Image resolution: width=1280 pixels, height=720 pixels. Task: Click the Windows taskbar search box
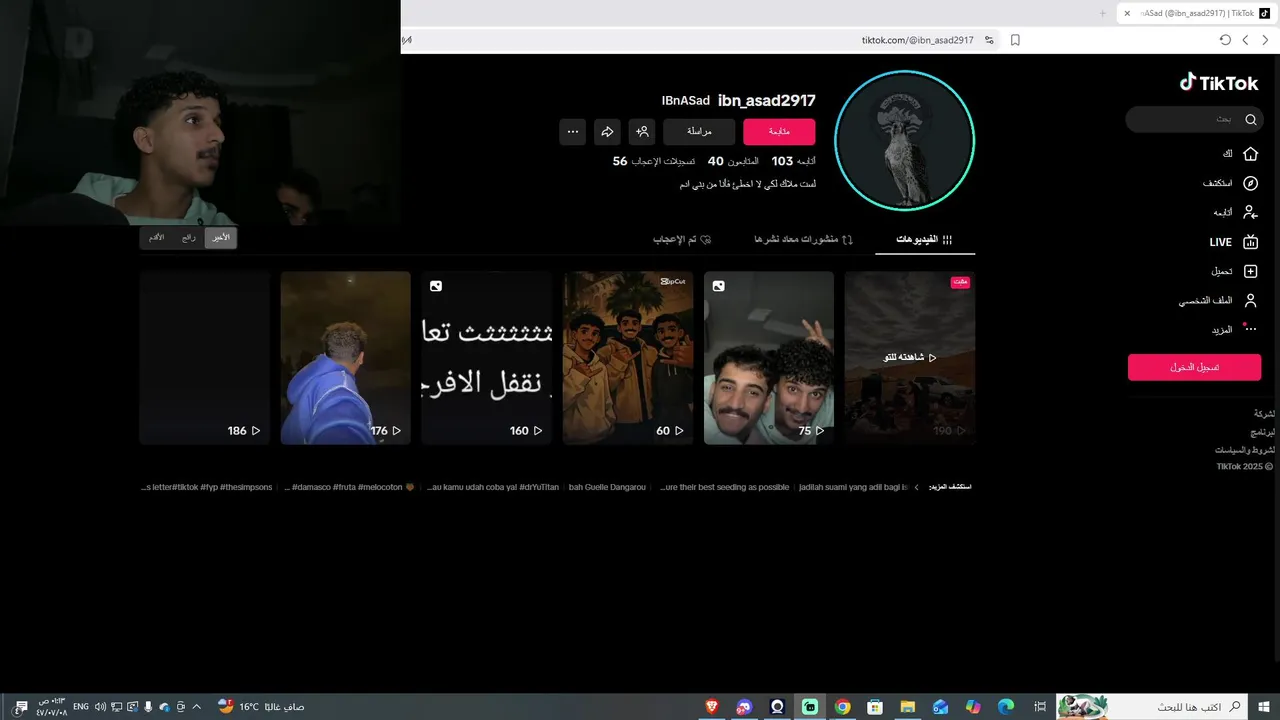1152,706
